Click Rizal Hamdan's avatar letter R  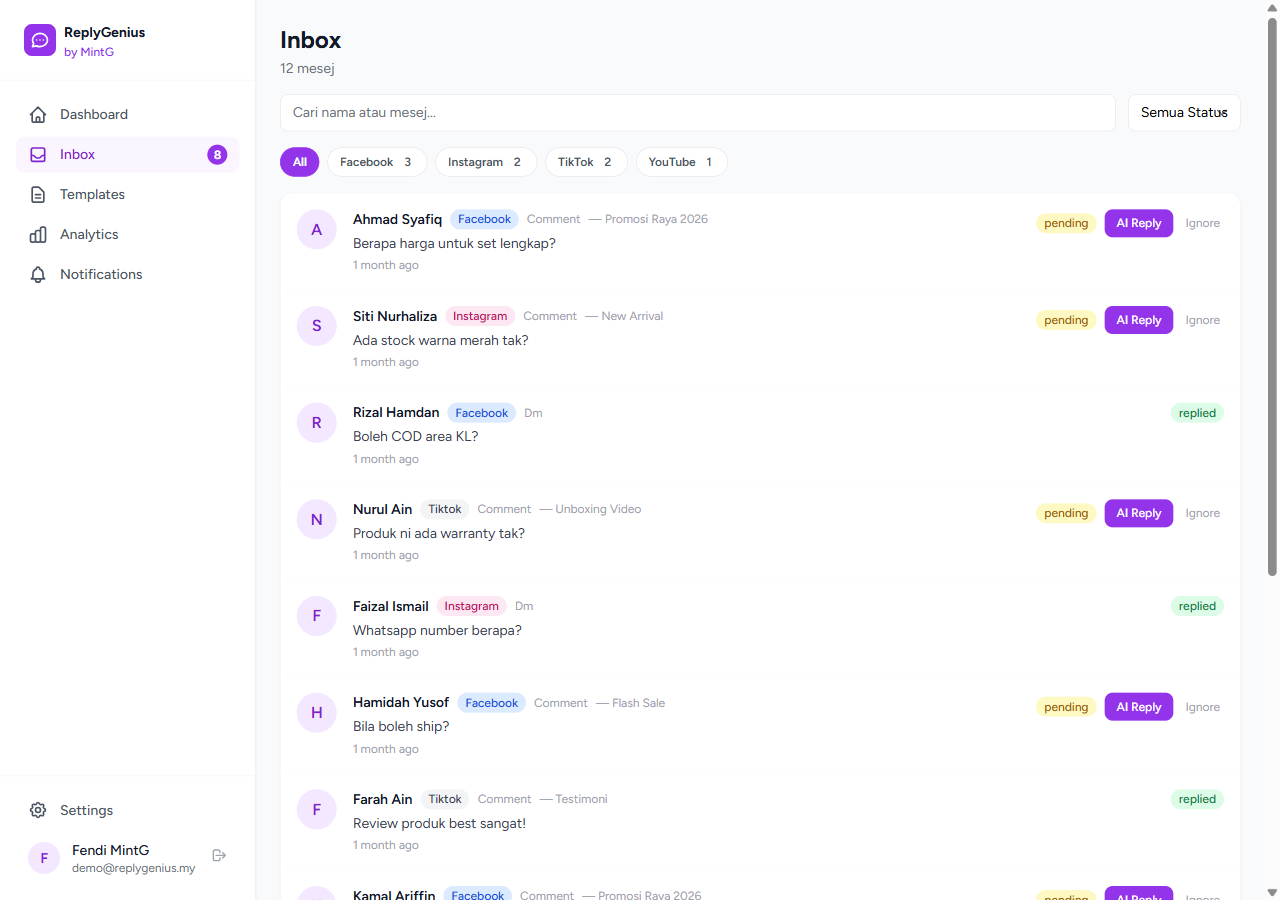click(317, 423)
